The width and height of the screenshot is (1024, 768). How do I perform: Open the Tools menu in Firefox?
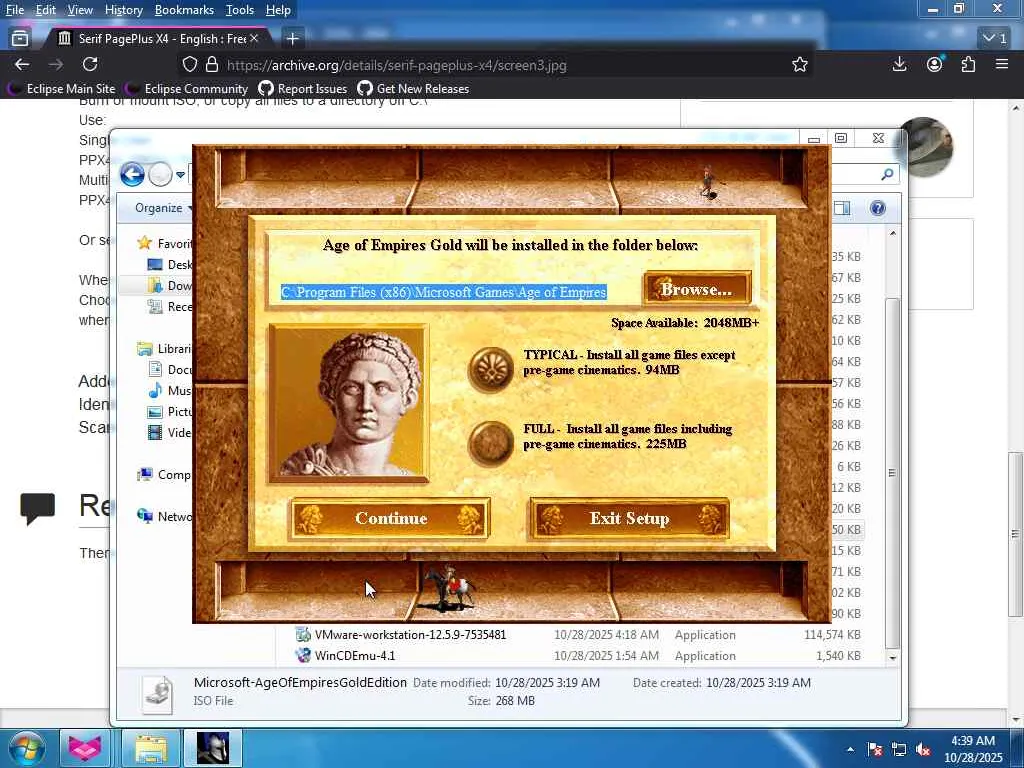[x=240, y=10]
